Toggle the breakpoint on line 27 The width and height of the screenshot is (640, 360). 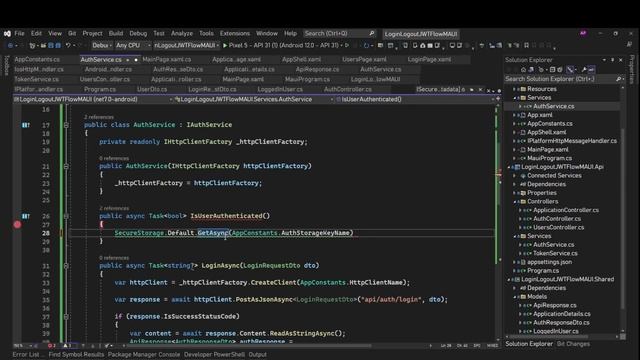[17, 224]
